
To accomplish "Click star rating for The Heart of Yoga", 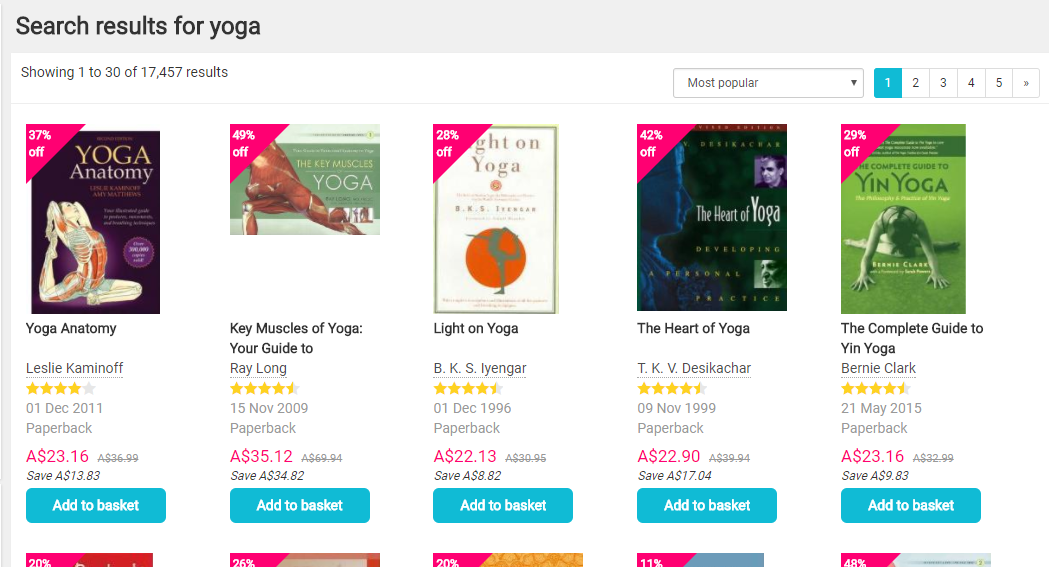I will [x=672, y=389].
